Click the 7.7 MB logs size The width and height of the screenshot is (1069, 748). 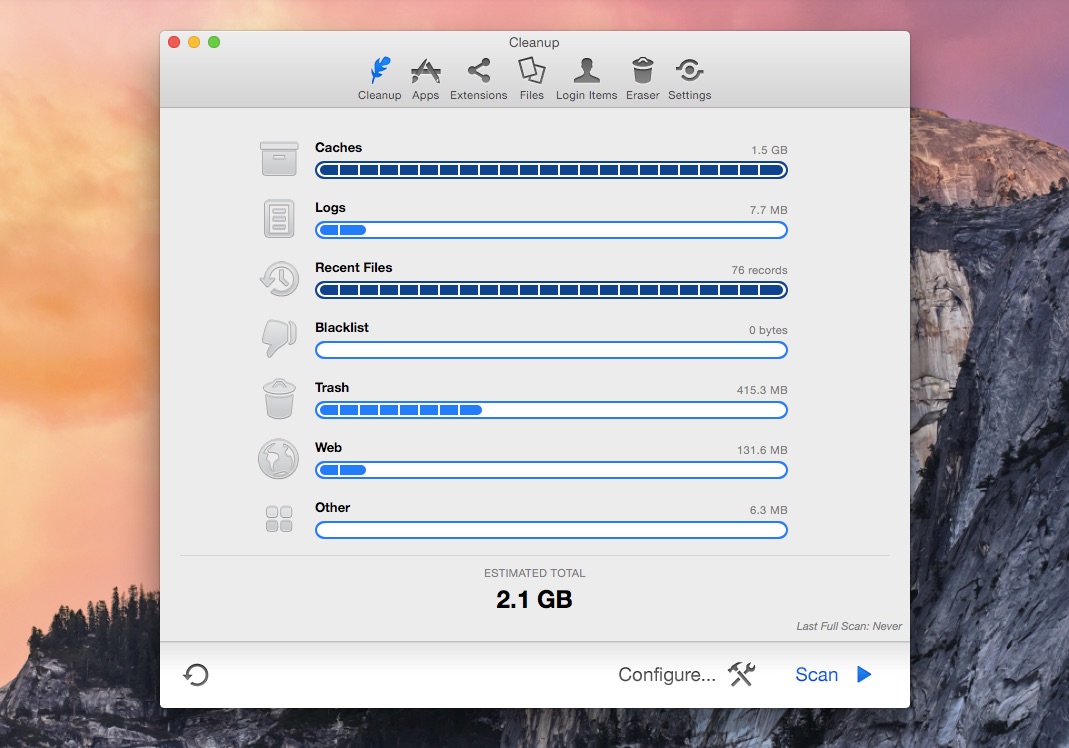tap(768, 210)
